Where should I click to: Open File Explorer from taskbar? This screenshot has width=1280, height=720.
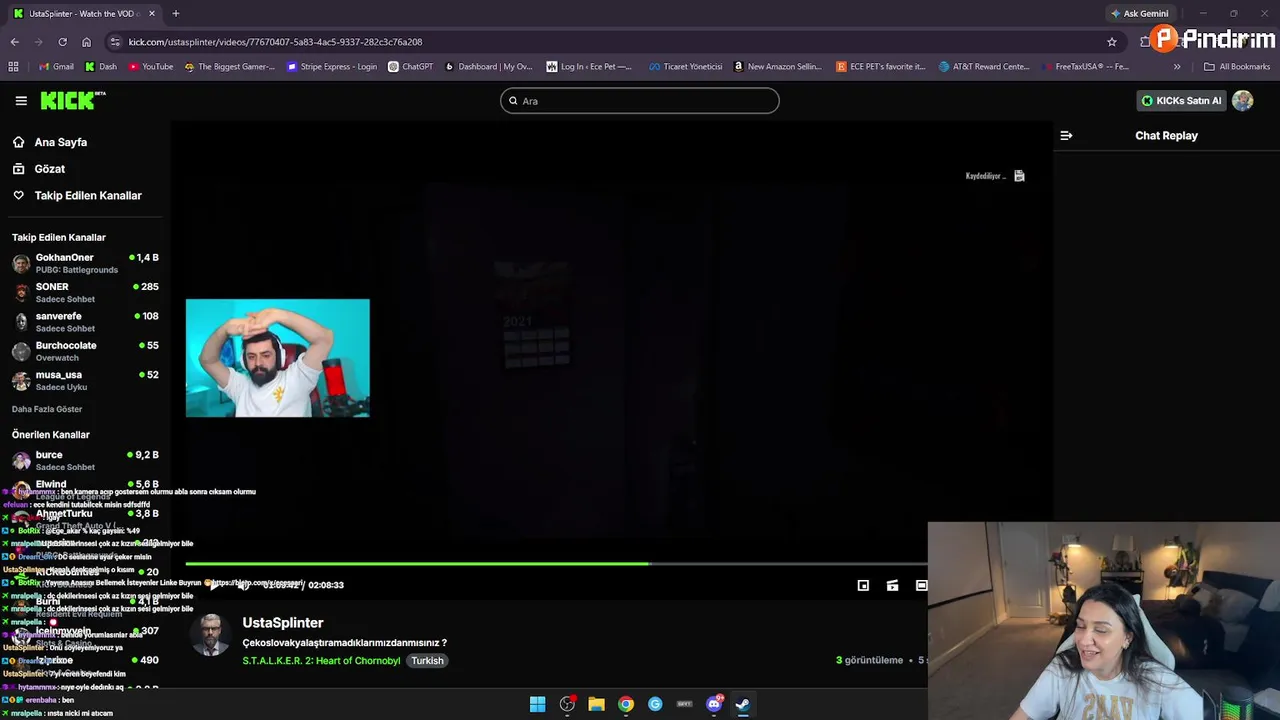(x=596, y=704)
